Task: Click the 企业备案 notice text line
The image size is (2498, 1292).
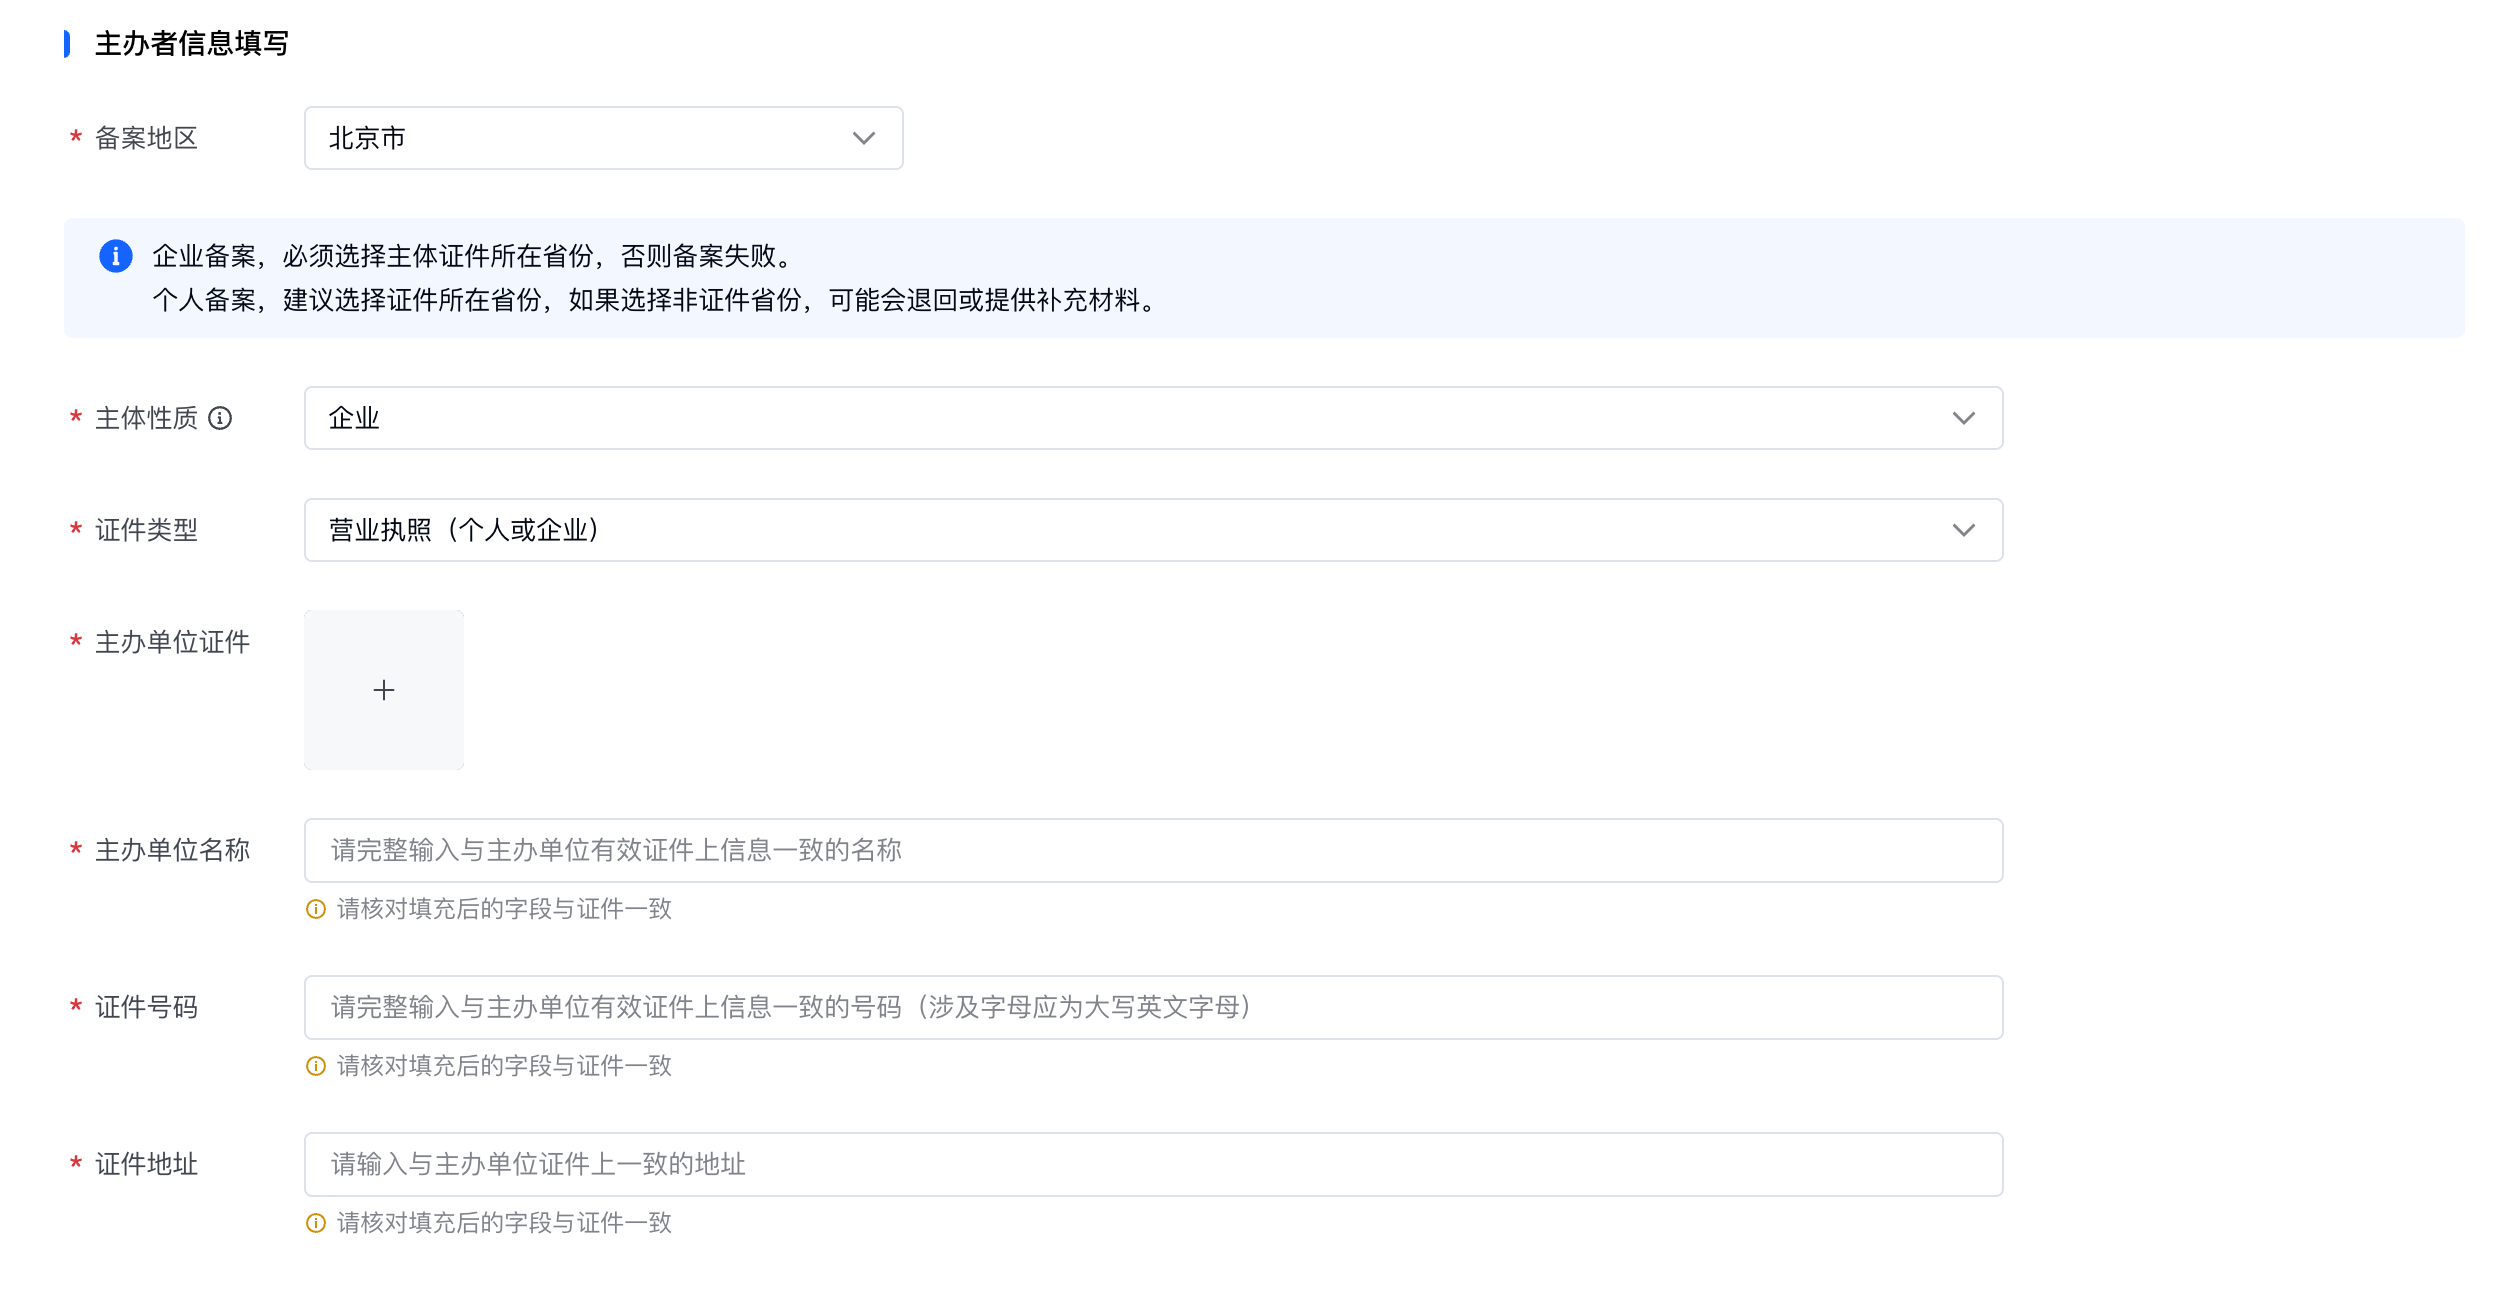Action: (x=472, y=256)
